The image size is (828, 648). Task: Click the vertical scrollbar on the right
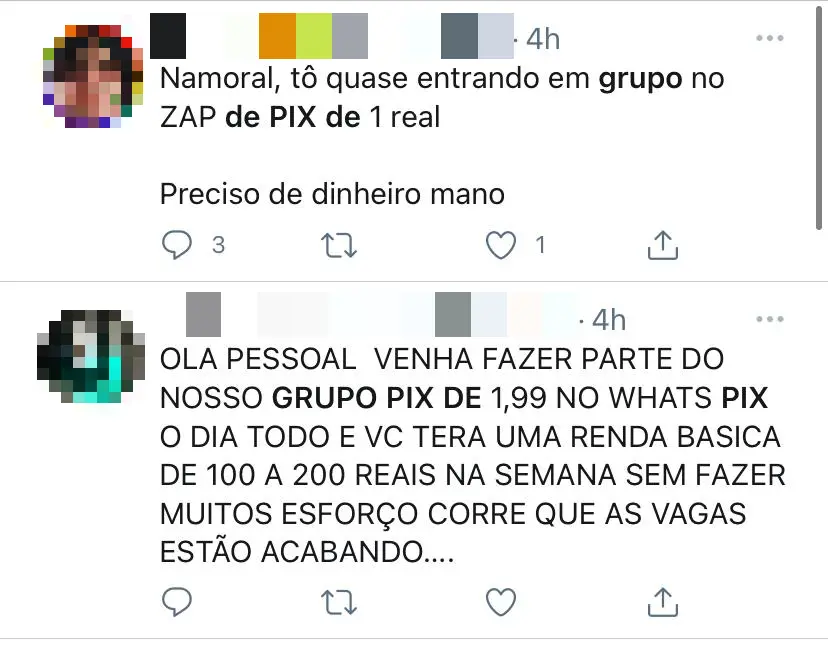[x=818, y=116]
